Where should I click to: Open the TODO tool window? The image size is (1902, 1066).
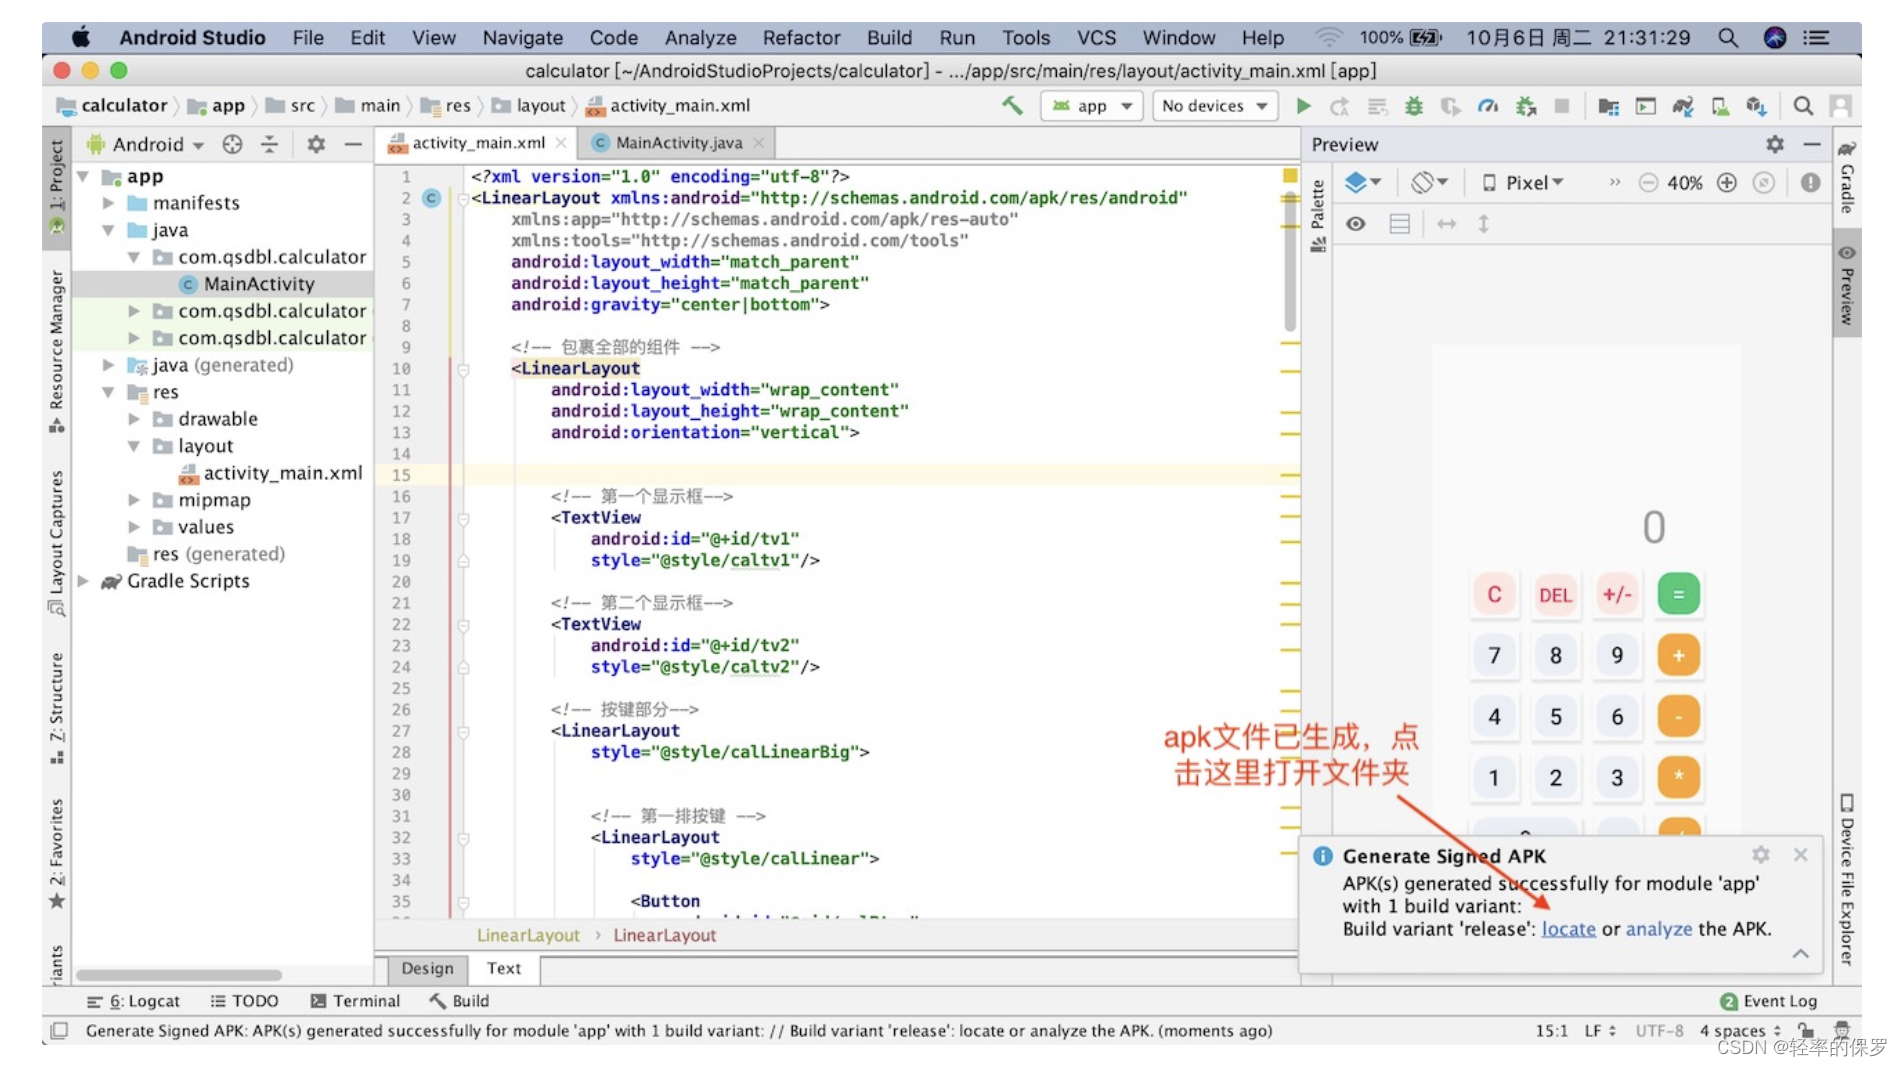point(245,1001)
